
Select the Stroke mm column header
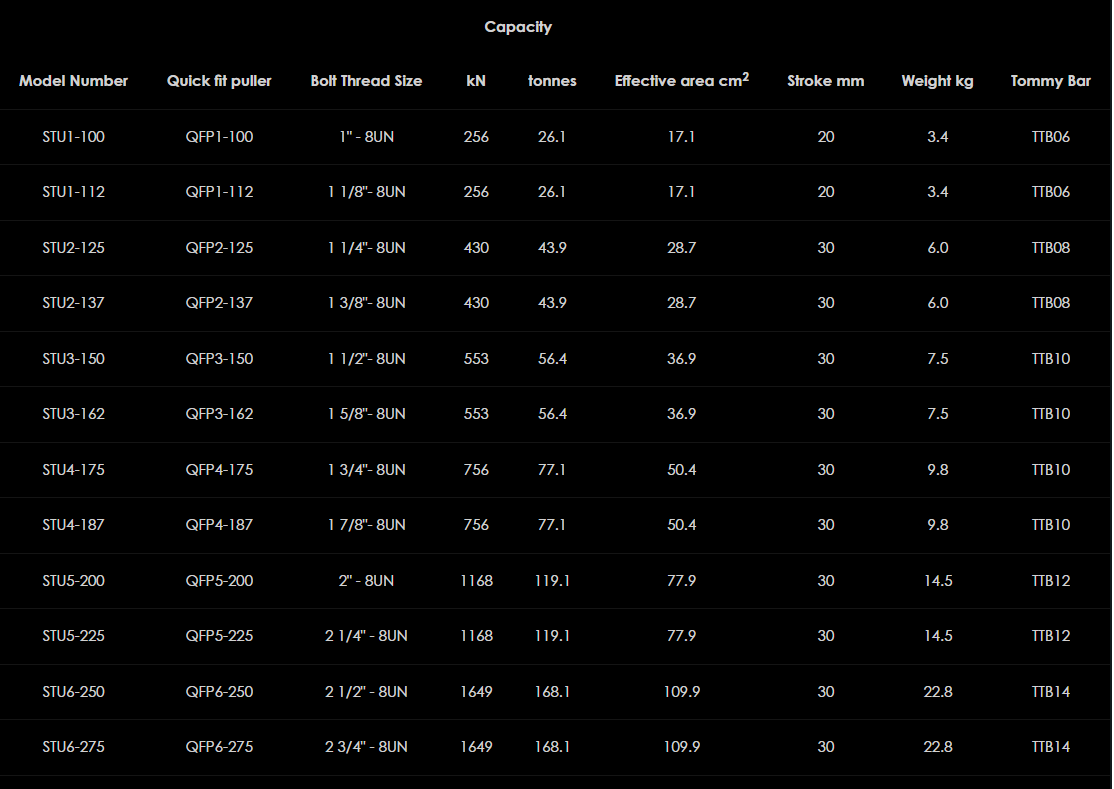pos(825,81)
